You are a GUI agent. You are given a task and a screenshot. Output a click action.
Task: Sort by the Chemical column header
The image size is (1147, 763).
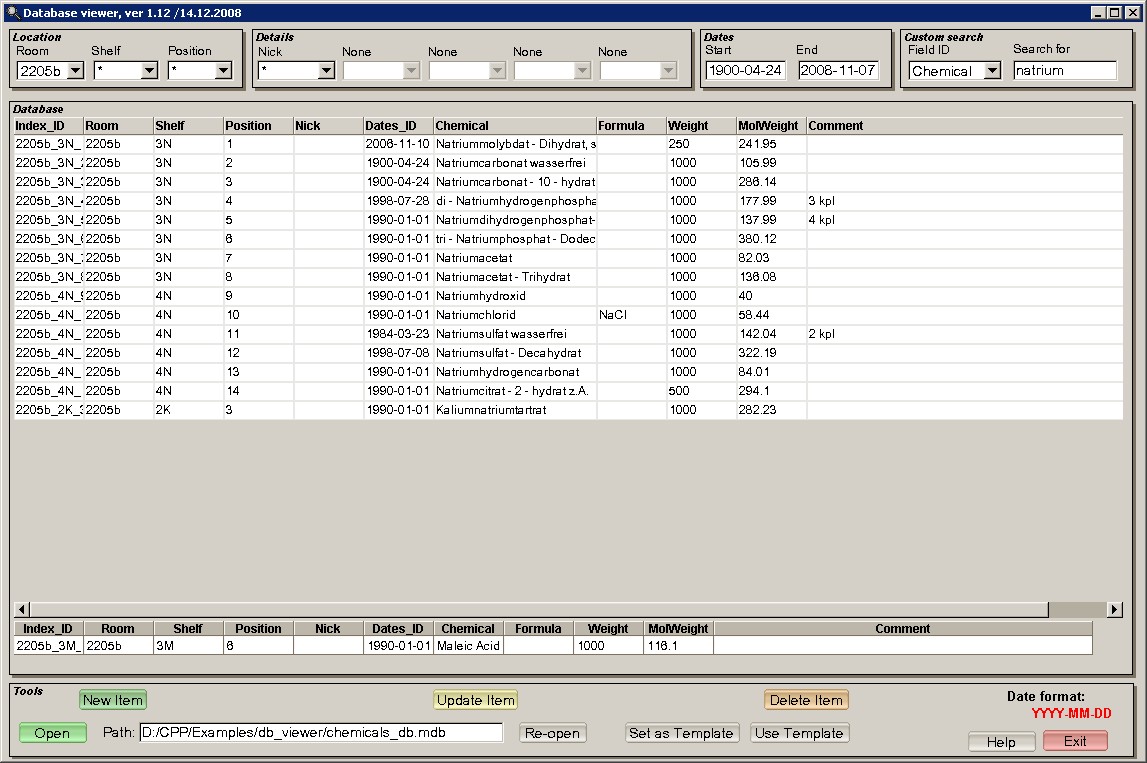tap(514, 126)
